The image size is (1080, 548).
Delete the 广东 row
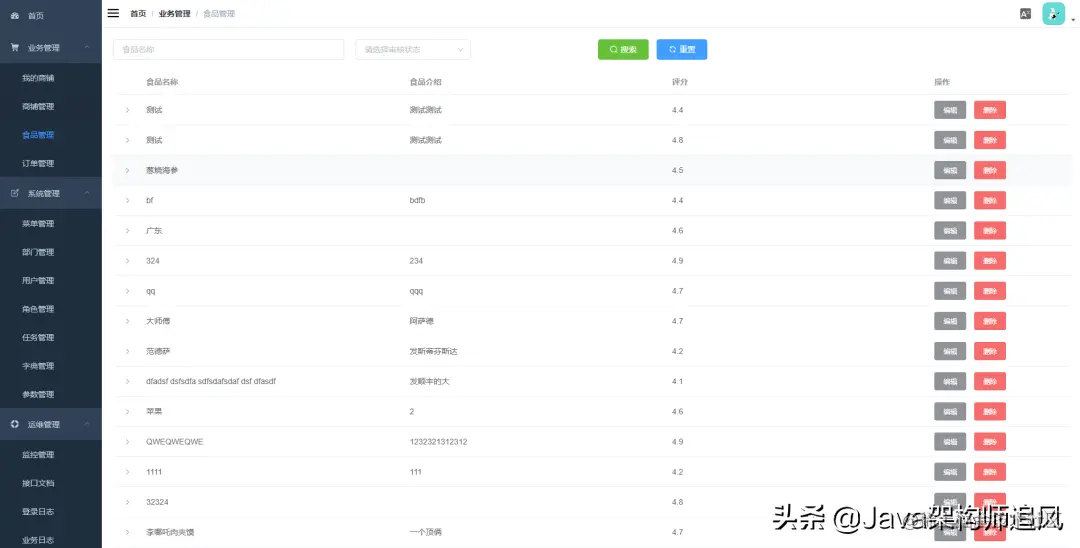point(990,231)
